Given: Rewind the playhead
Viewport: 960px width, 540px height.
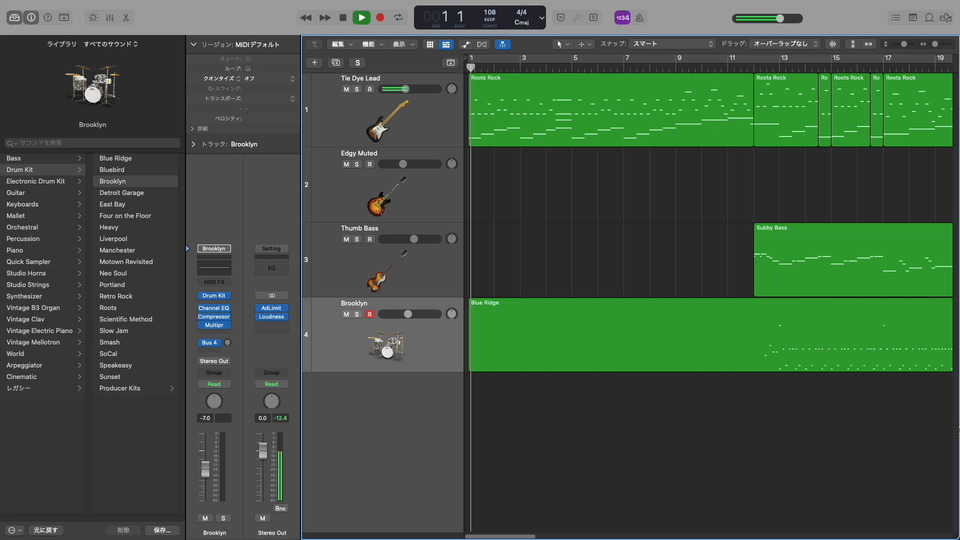Looking at the screenshot, I should coord(306,18).
